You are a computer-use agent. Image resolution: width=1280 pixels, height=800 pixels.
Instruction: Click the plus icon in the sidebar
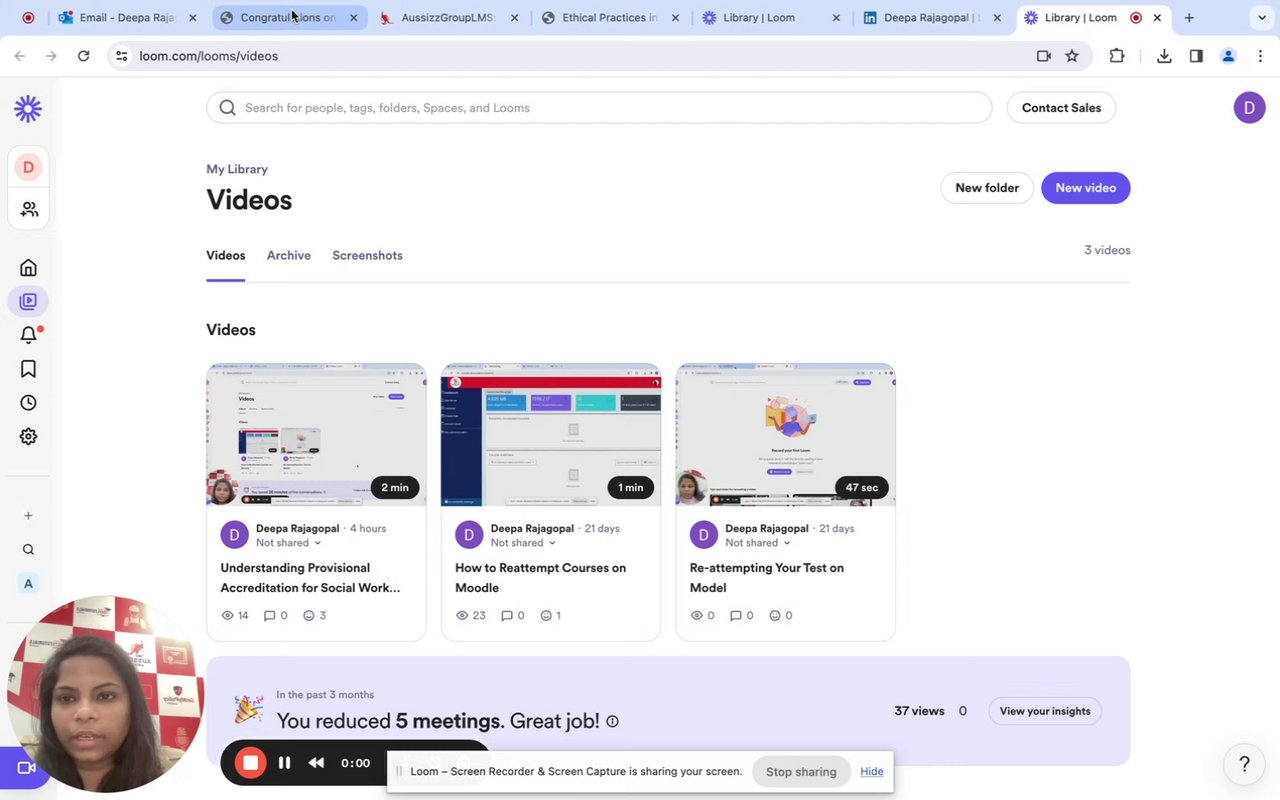pyautogui.click(x=28, y=516)
